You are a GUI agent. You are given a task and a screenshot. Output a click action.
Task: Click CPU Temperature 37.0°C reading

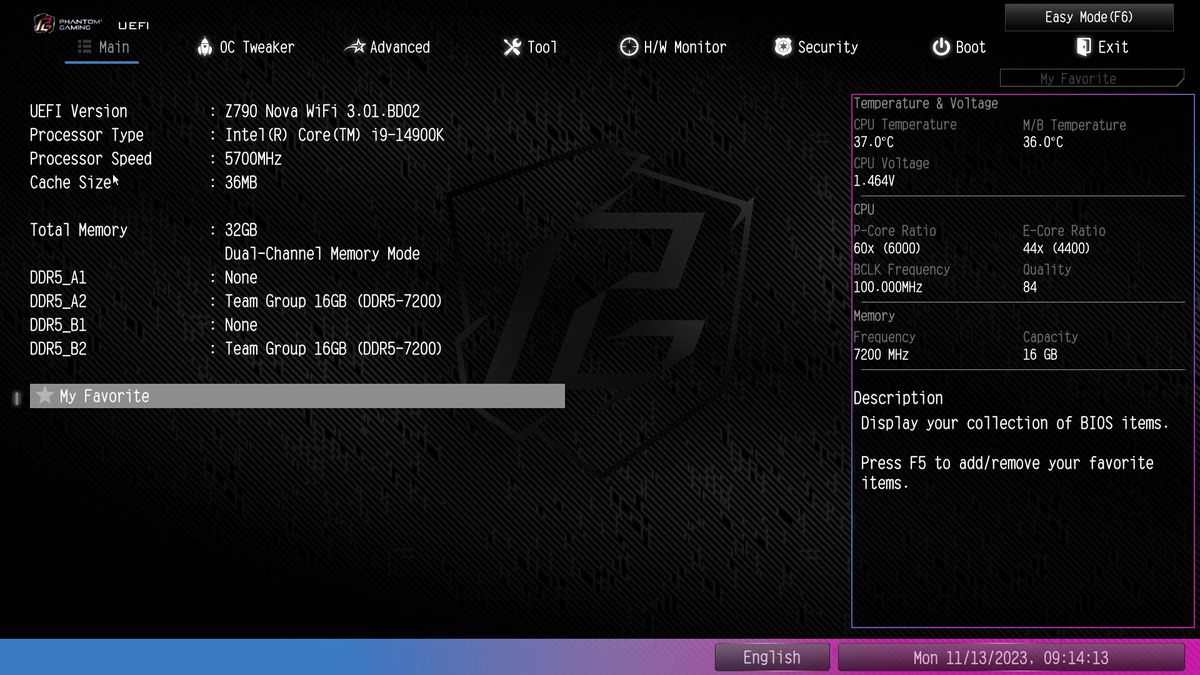(874, 142)
